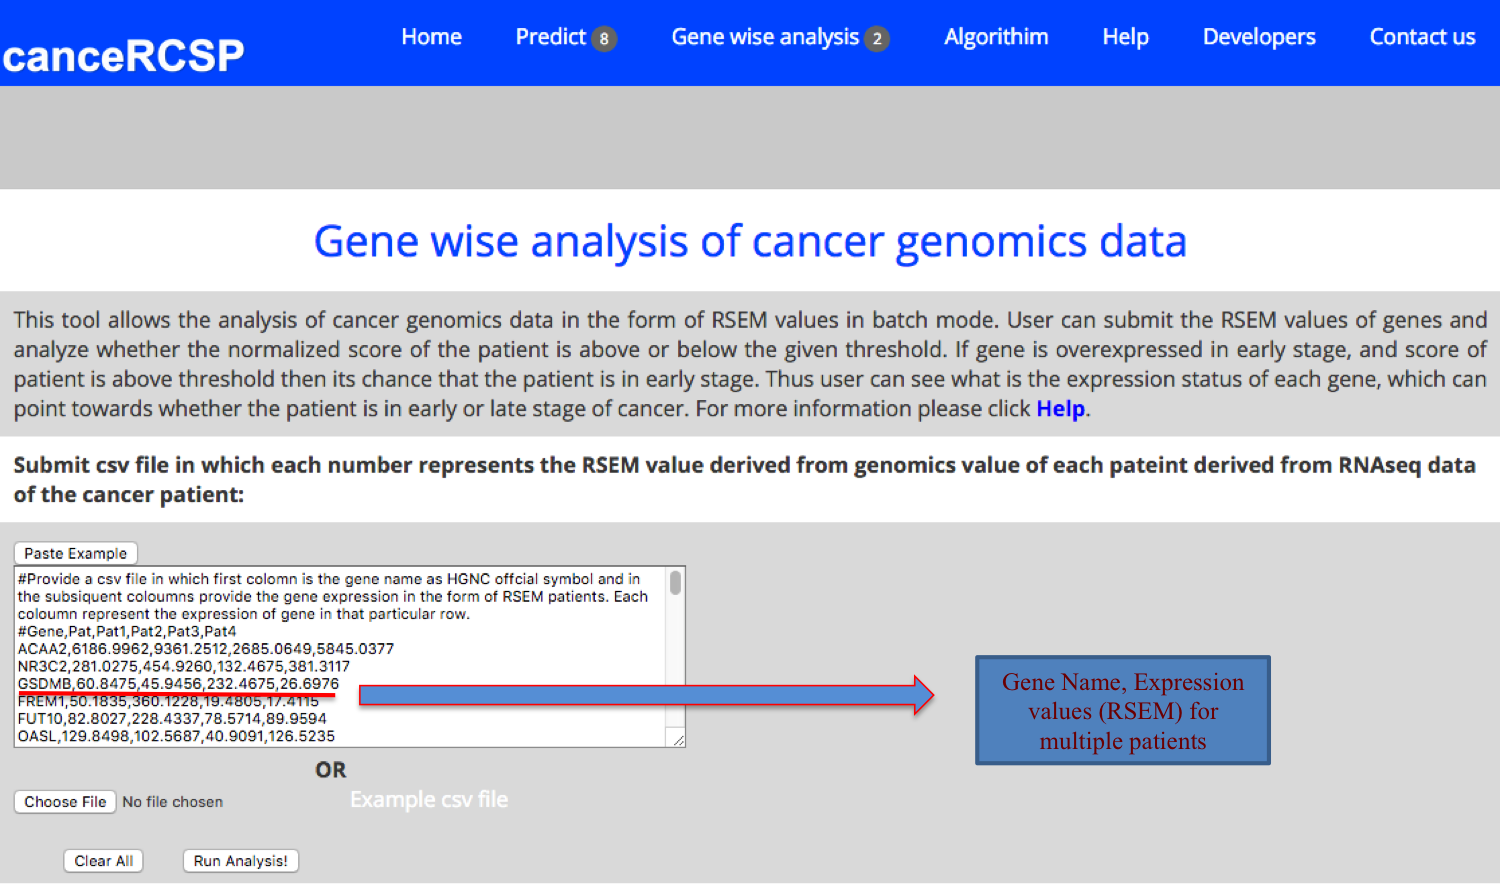Viewport: 1500px width, 884px height.
Task: Follow the blue Help link in the description
Action: coord(1060,409)
